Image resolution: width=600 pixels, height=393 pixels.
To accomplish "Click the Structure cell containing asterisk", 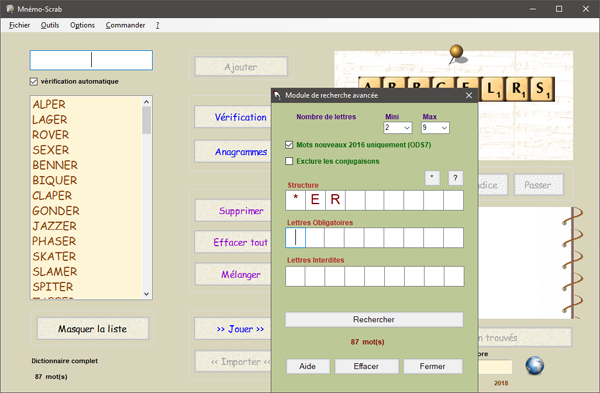I will tap(295, 200).
